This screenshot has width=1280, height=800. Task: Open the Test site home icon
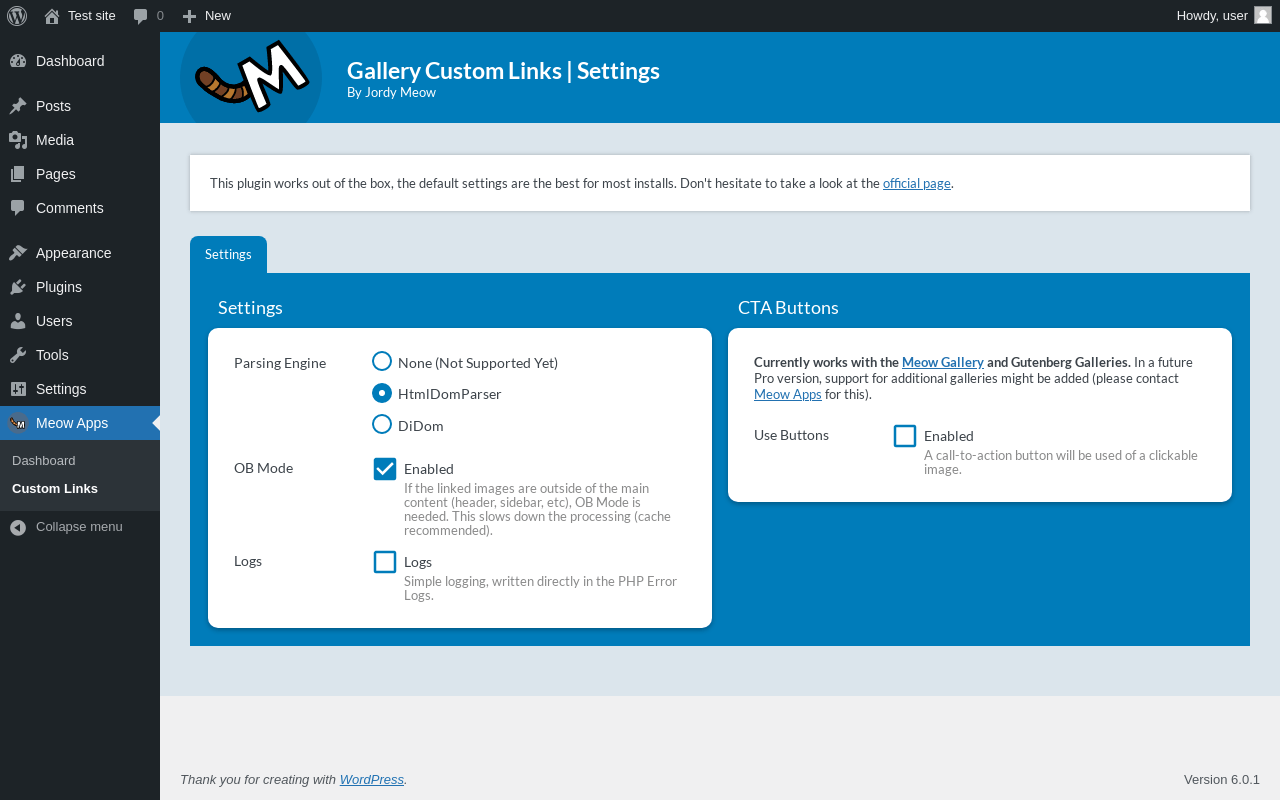click(x=52, y=16)
